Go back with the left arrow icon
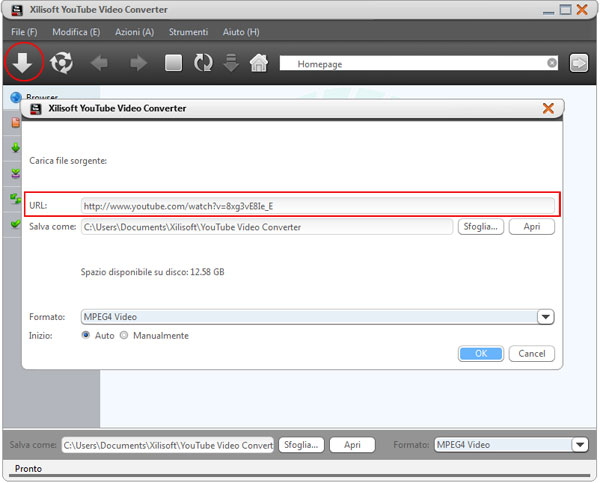Image resolution: width=600 pixels, height=483 pixels. pos(99,63)
